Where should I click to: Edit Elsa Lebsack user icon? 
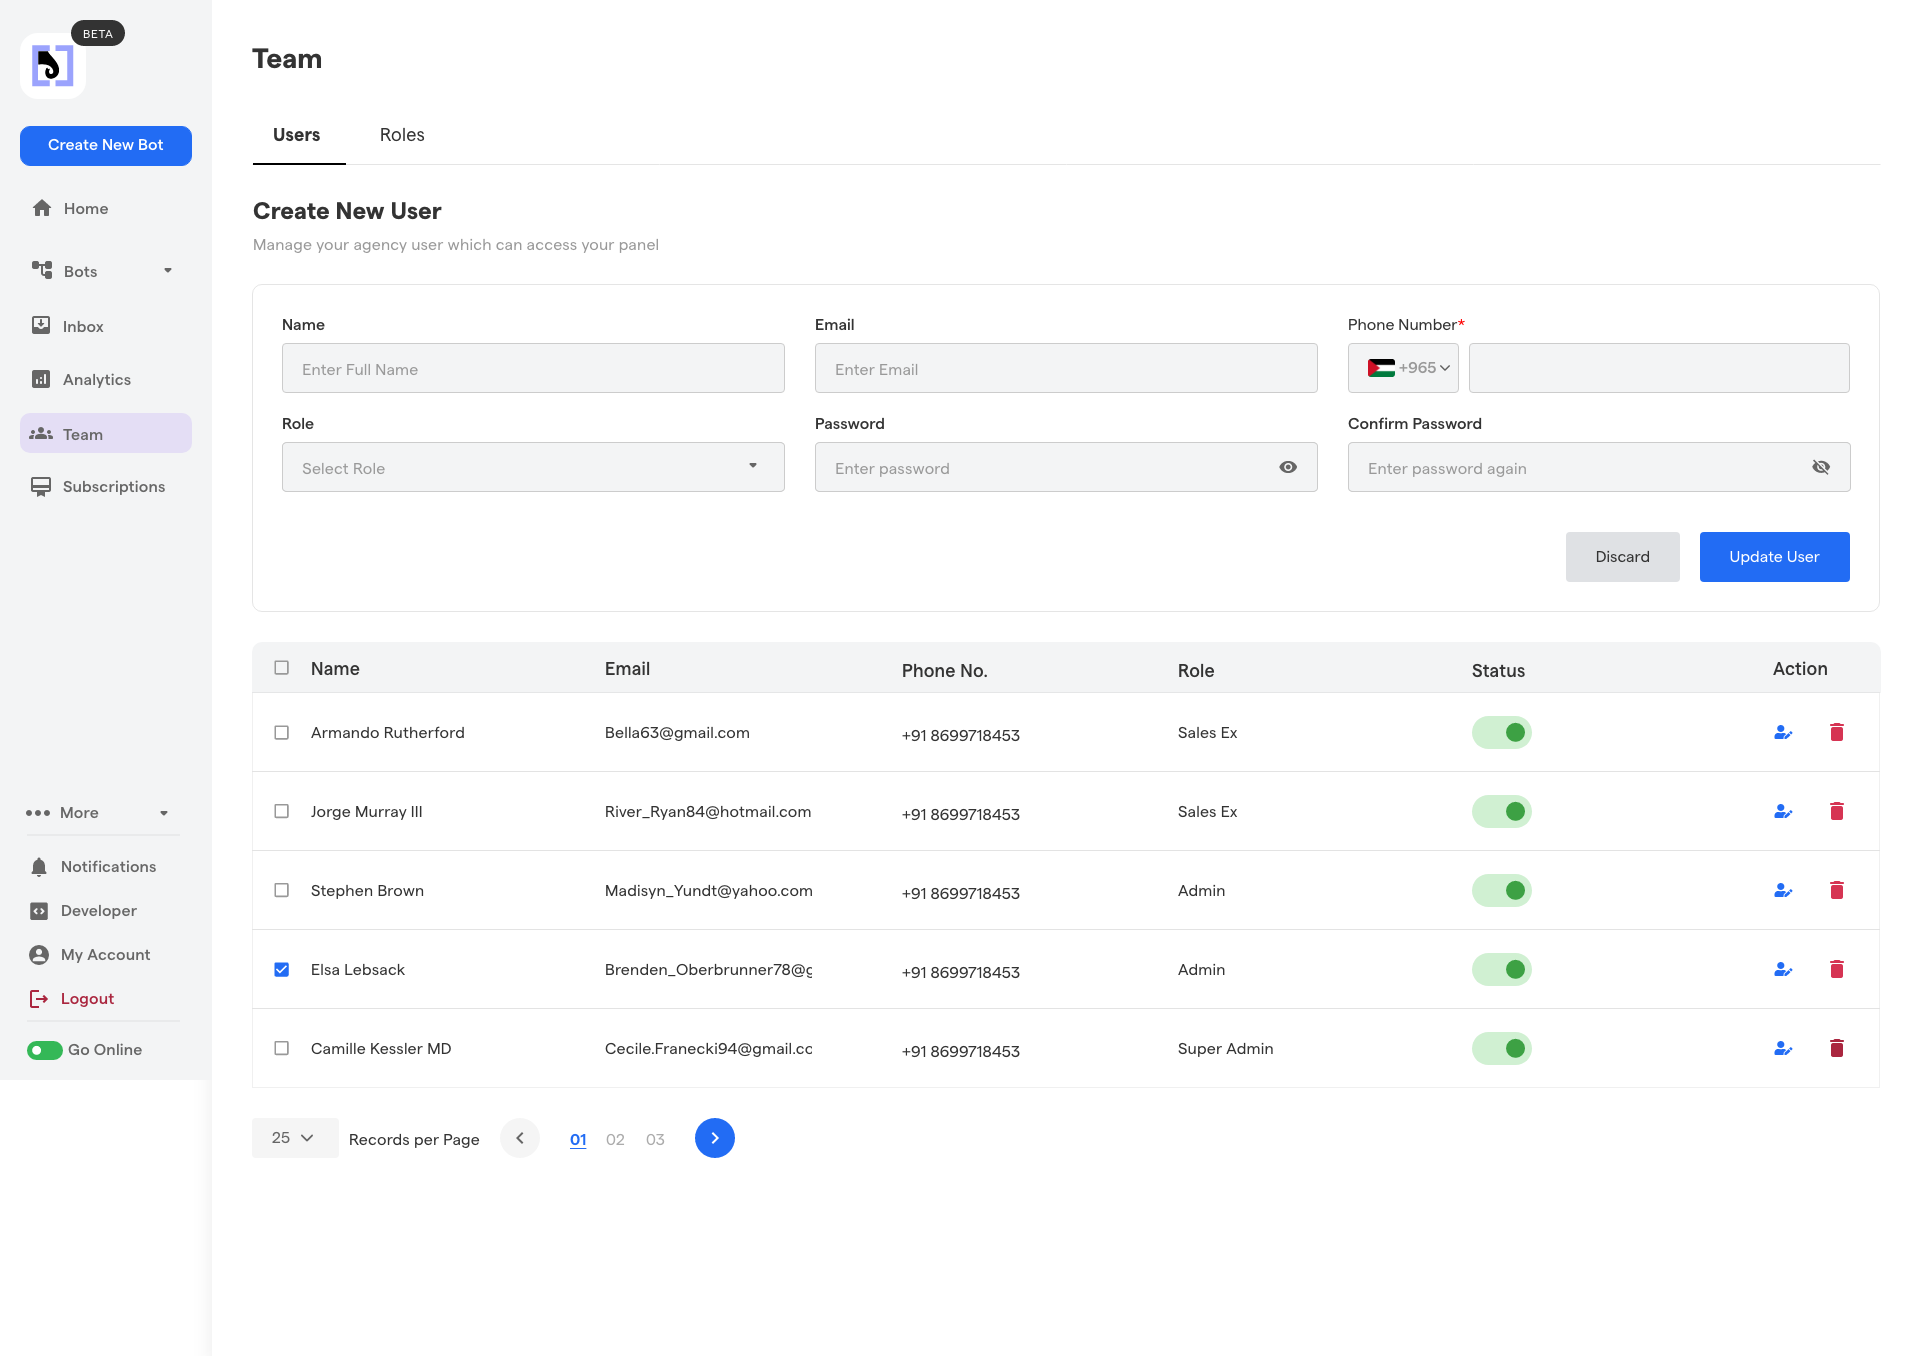click(1783, 970)
